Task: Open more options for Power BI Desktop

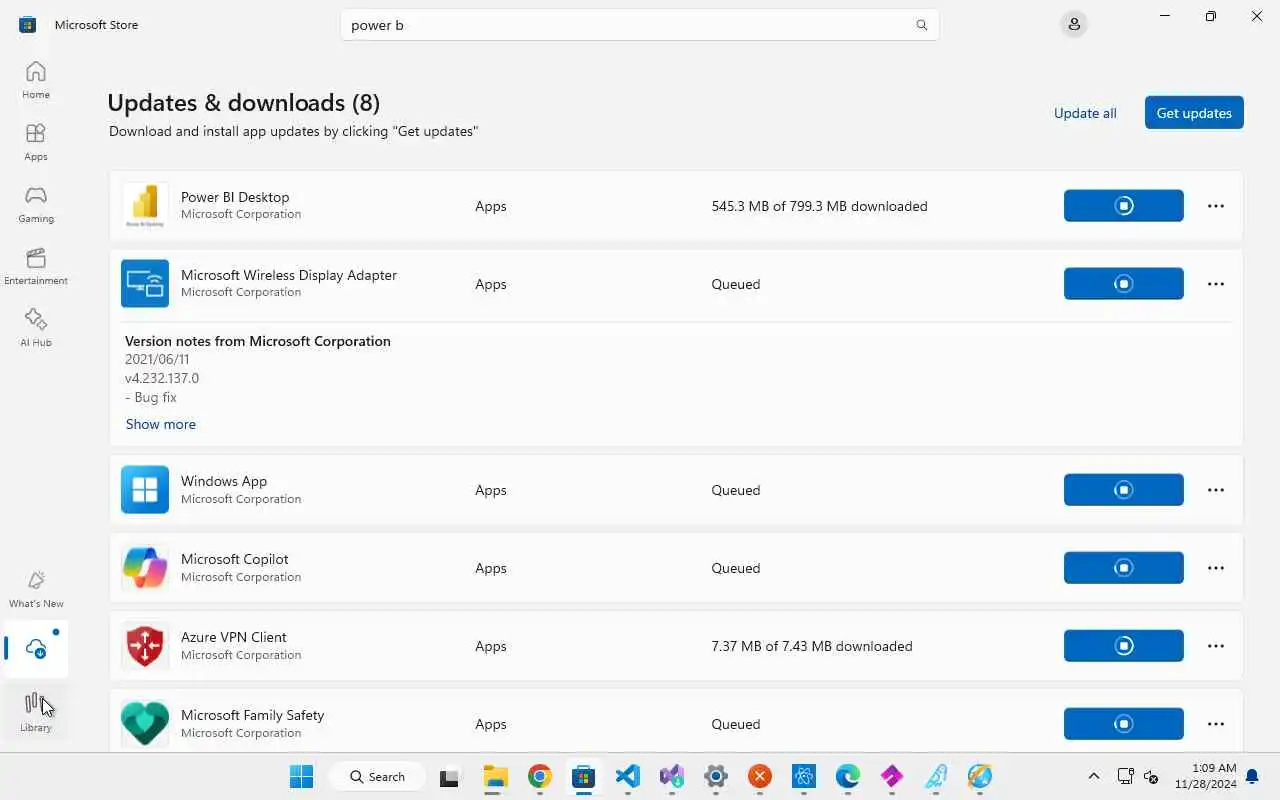Action: [1216, 206]
